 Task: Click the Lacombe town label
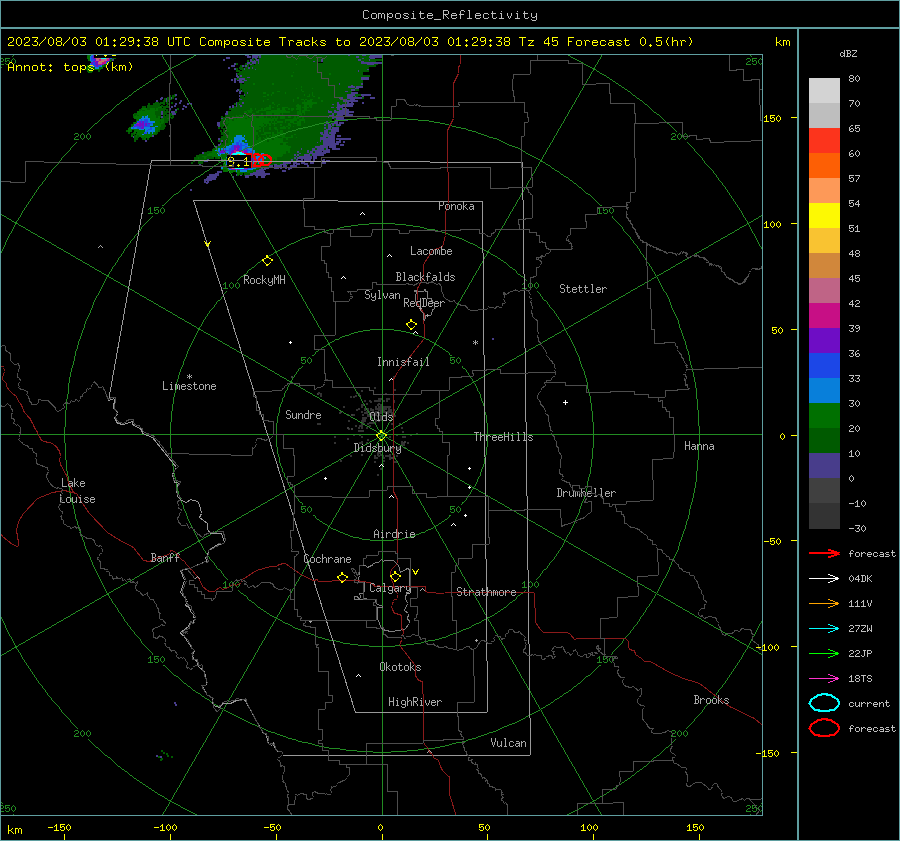(431, 251)
